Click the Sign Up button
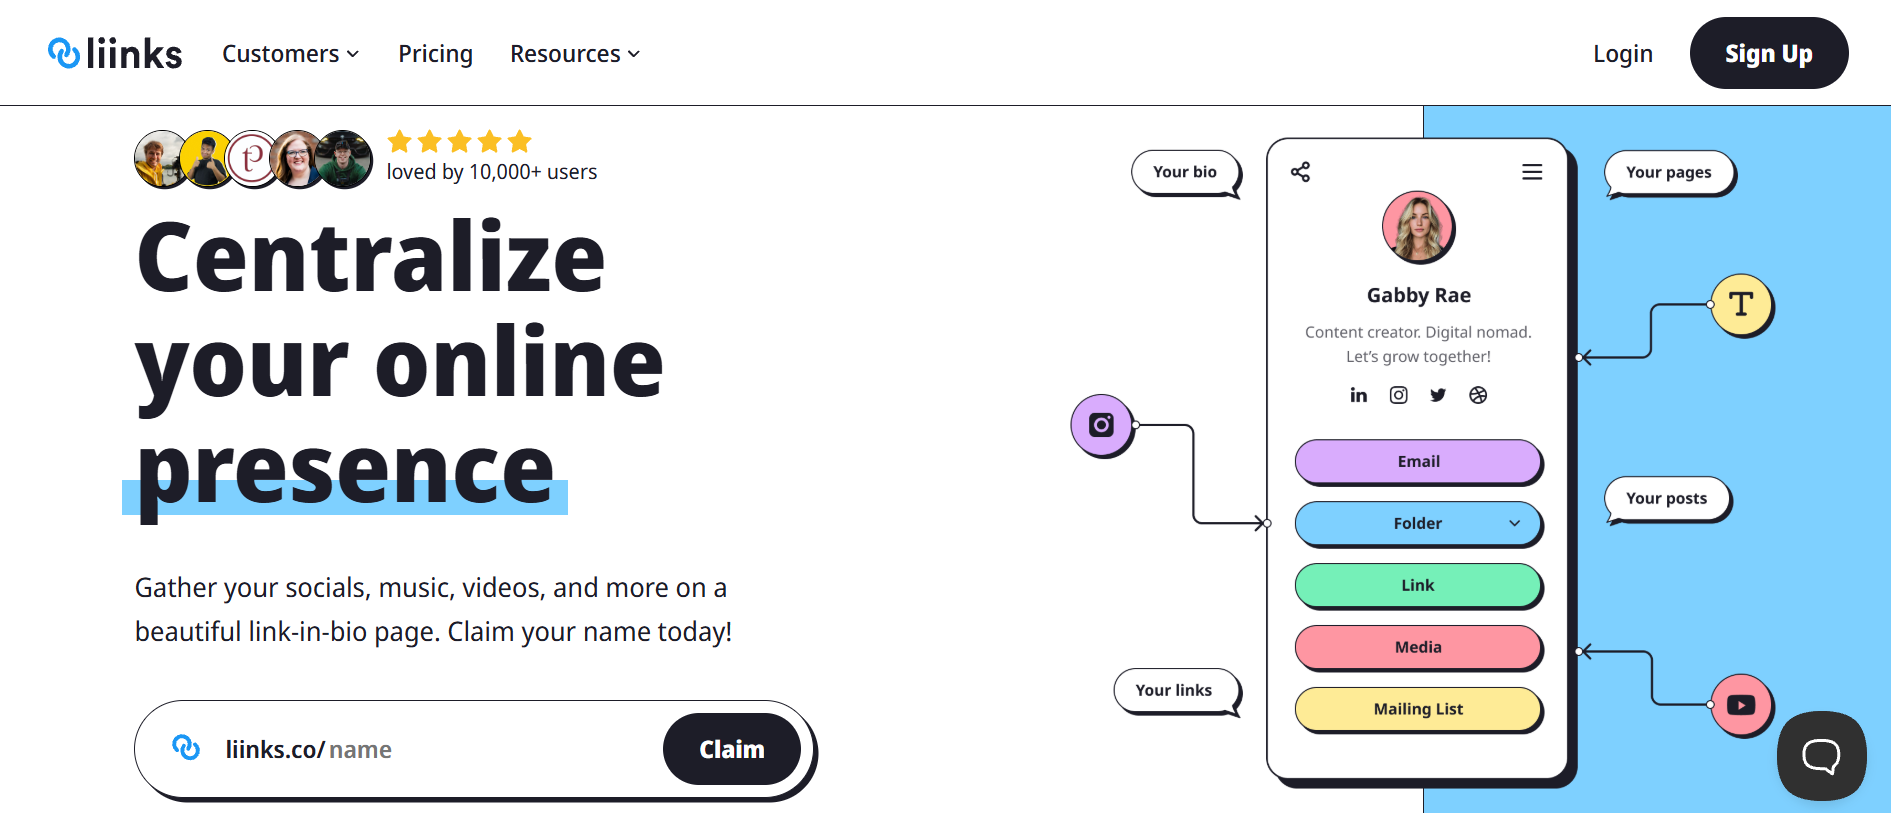Screen dimensions: 1891x813 1768,53
